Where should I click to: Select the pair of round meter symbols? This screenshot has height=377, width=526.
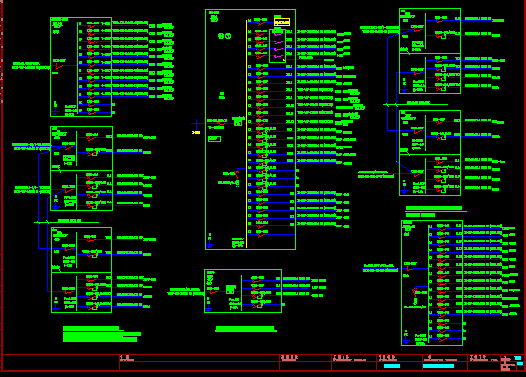point(224,36)
